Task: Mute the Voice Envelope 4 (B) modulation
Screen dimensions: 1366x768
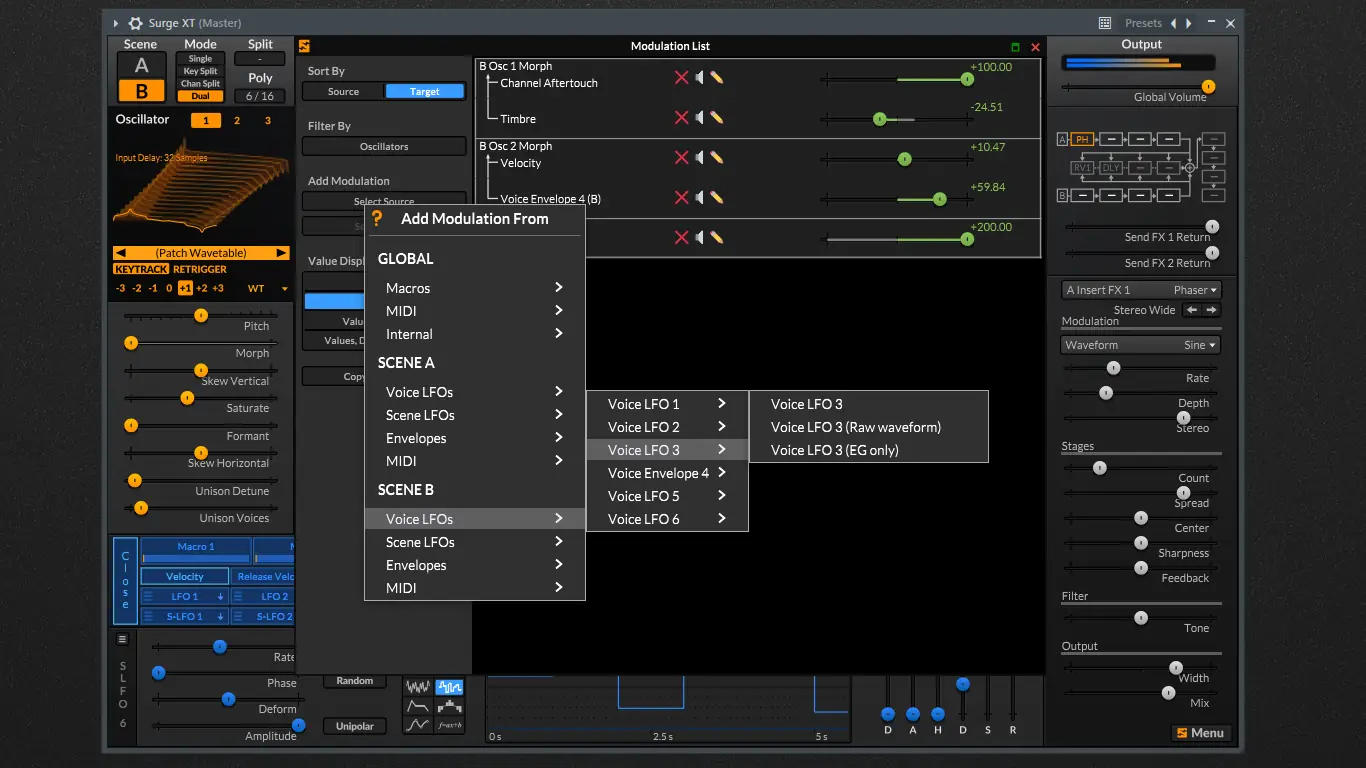Action: pyautogui.click(x=700, y=198)
